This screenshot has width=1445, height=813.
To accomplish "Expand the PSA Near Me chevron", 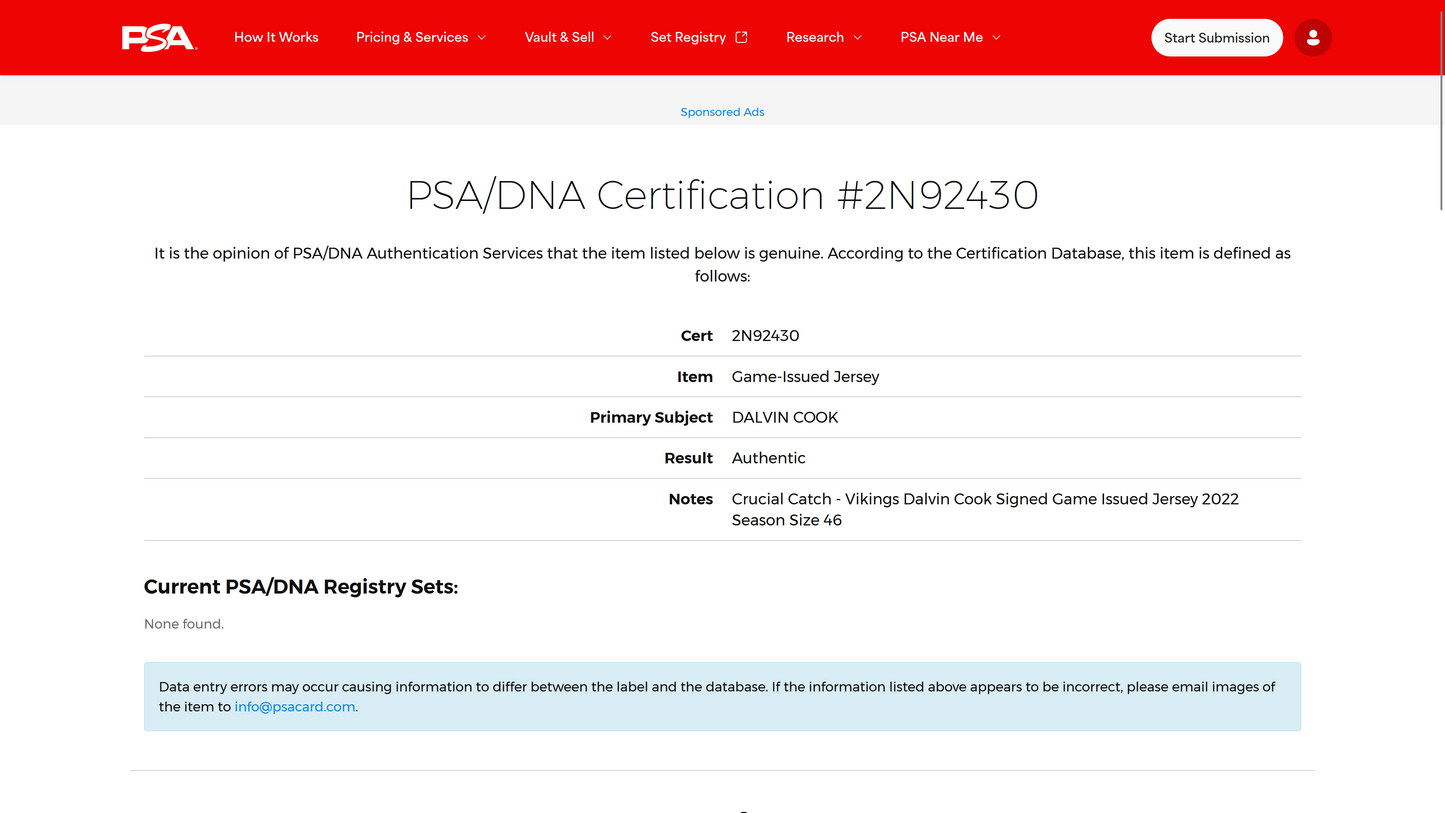I will click(996, 38).
